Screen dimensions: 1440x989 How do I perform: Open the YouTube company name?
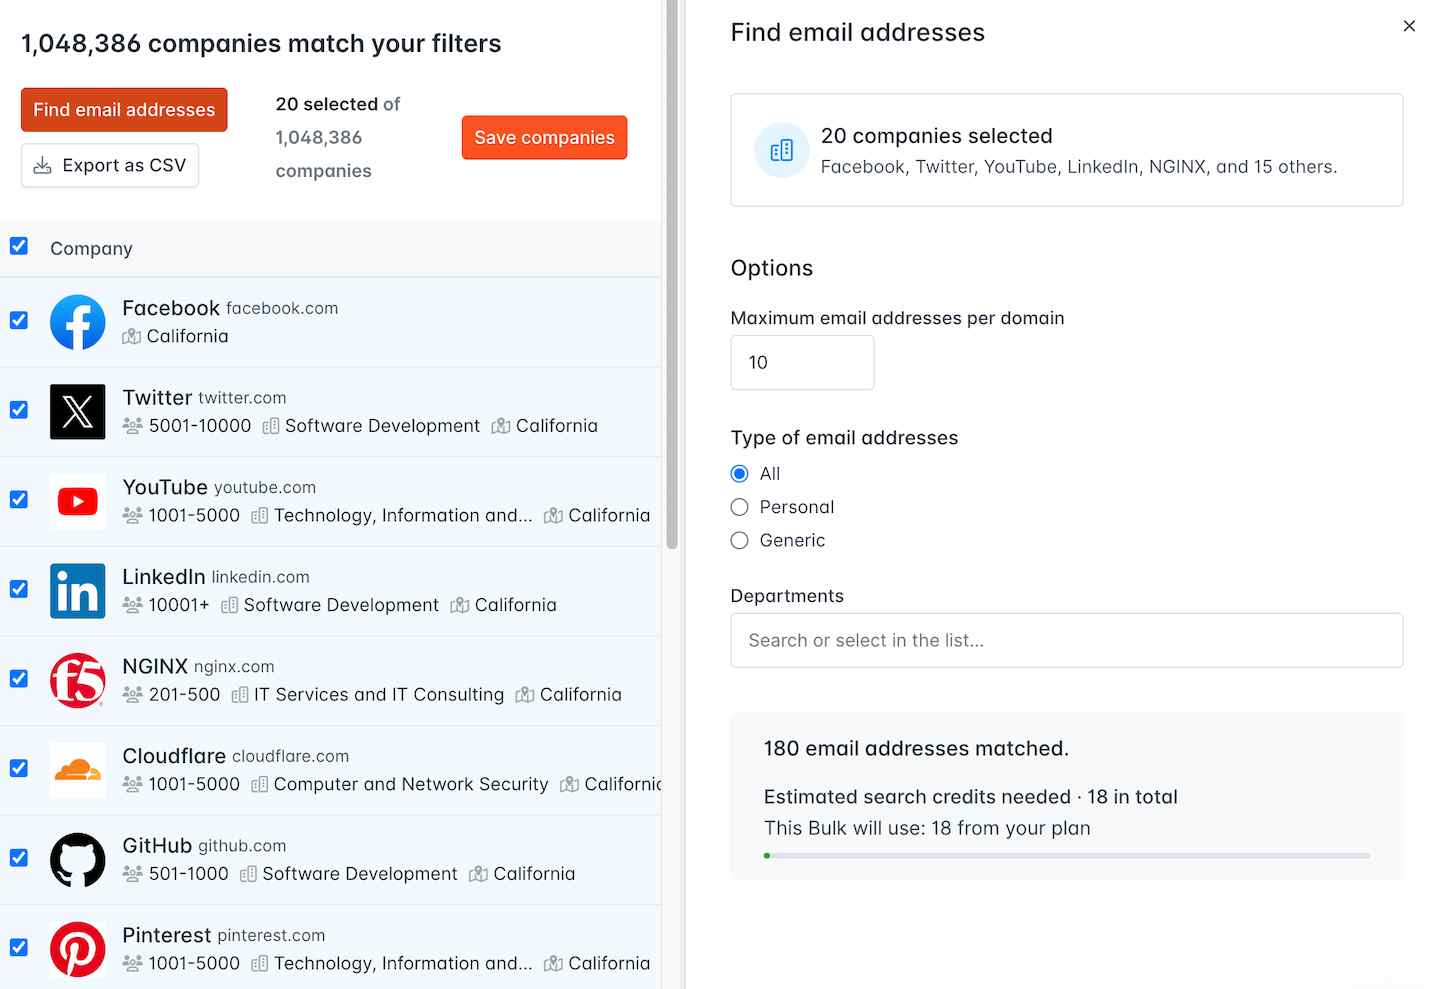(x=165, y=487)
